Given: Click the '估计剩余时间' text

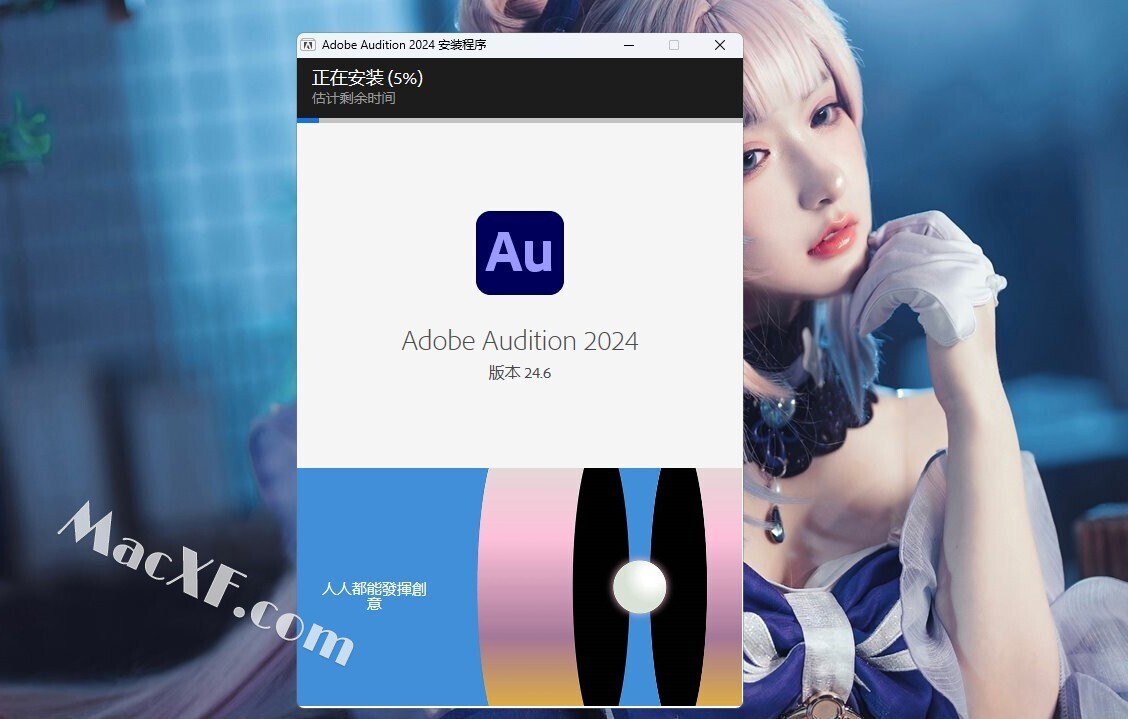Looking at the screenshot, I should coord(353,98).
